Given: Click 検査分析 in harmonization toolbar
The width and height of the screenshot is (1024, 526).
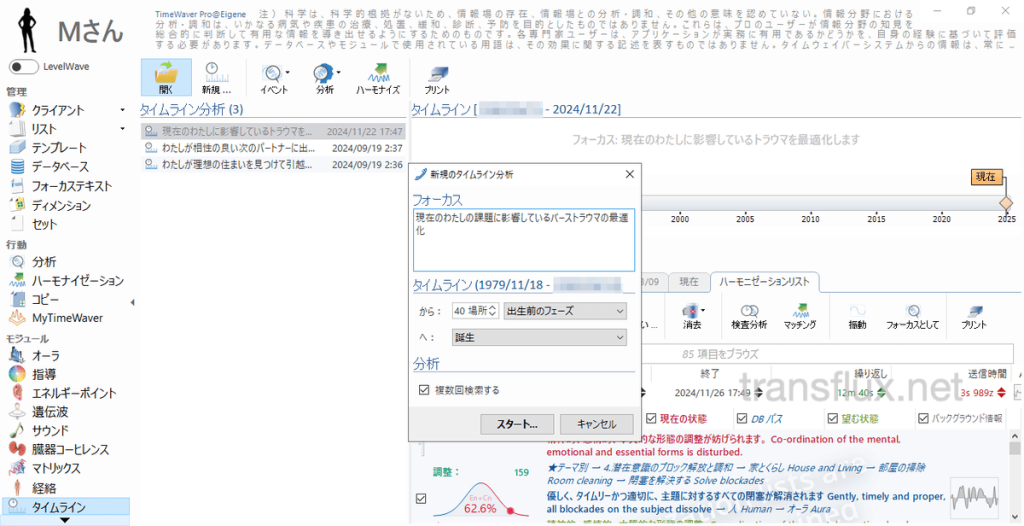Looking at the screenshot, I should [749, 316].
